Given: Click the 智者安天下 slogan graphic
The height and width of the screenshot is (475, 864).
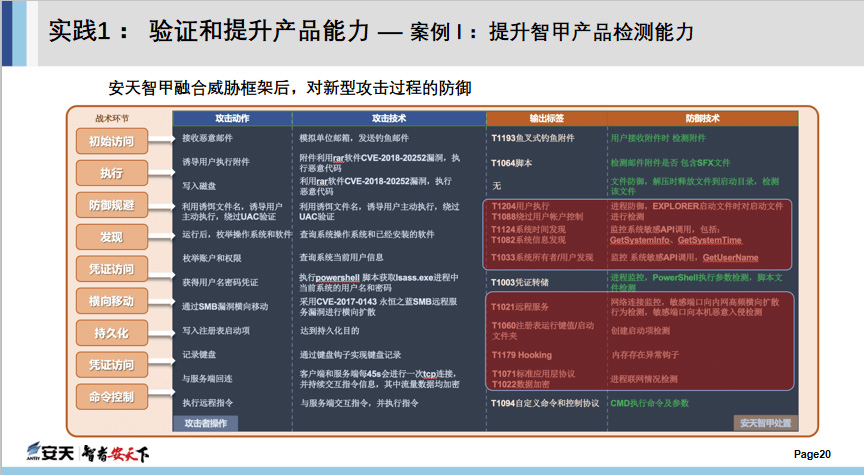Looking at the screenshot, I should [x=116, y=453].
